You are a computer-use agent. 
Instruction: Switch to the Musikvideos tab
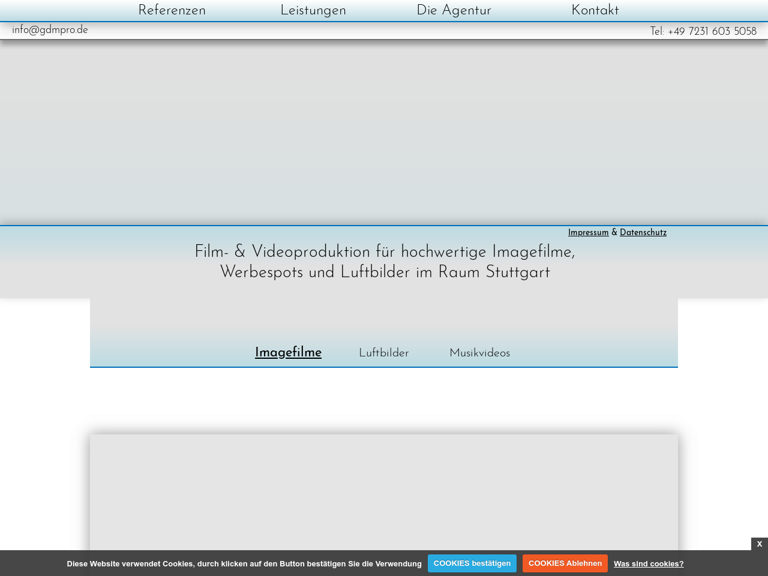479,353
